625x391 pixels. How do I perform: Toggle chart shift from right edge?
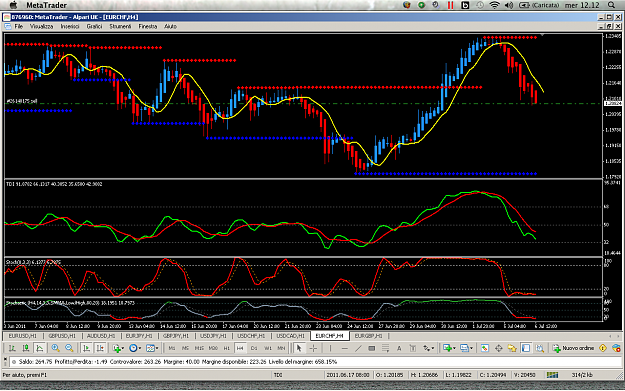(x=100, y=348)
